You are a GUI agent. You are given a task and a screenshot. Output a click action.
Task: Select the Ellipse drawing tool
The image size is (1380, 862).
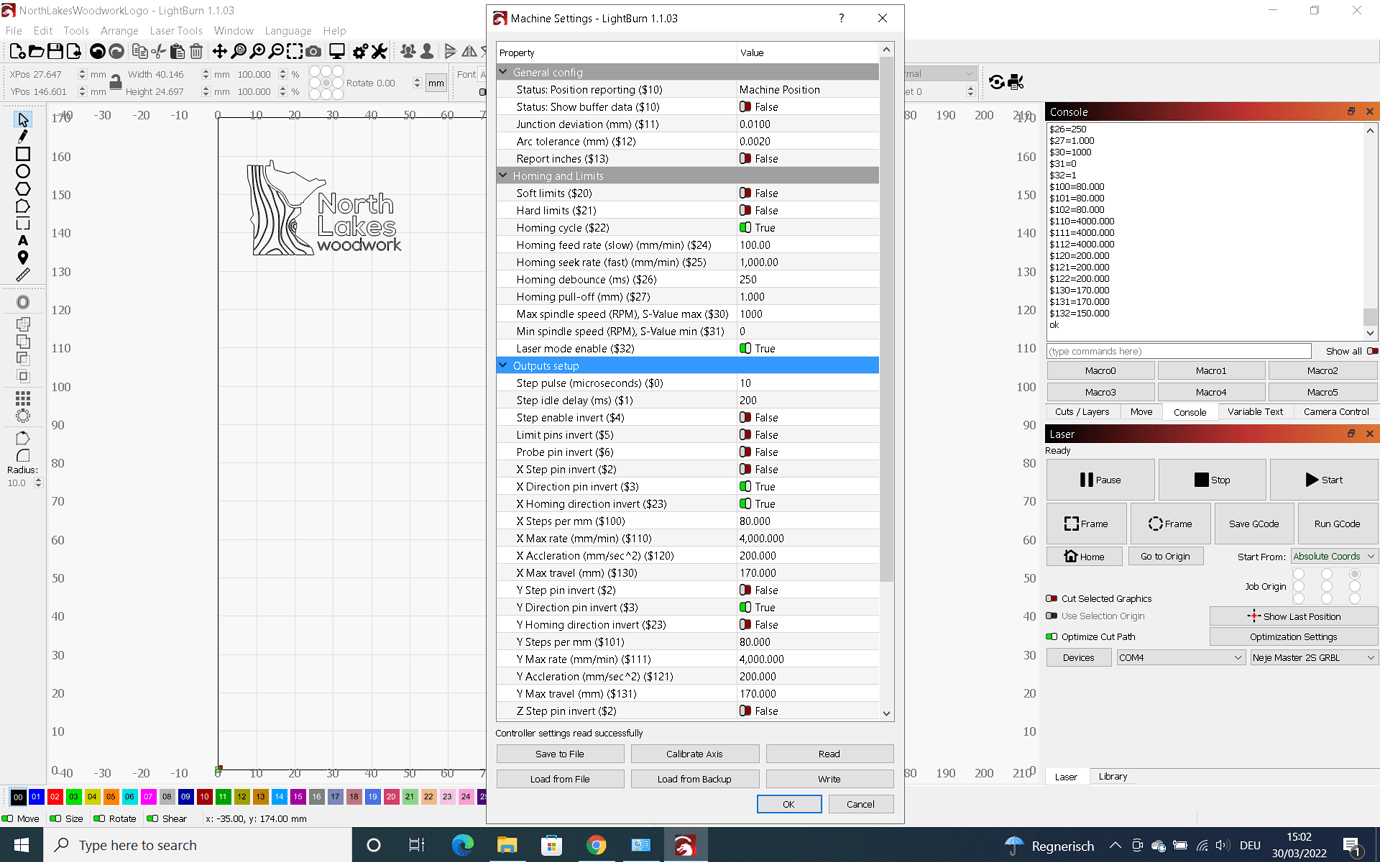pyautogui.click(x=23, y=170)
